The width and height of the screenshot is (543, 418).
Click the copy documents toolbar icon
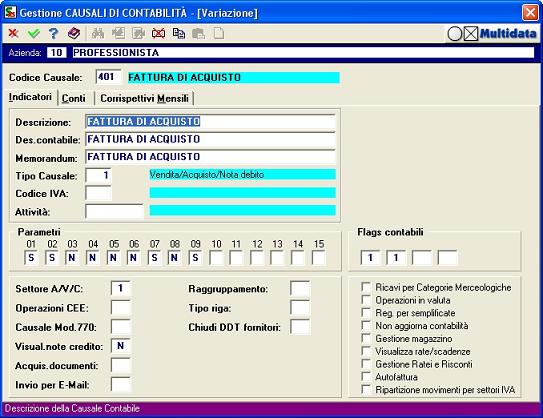179,33
